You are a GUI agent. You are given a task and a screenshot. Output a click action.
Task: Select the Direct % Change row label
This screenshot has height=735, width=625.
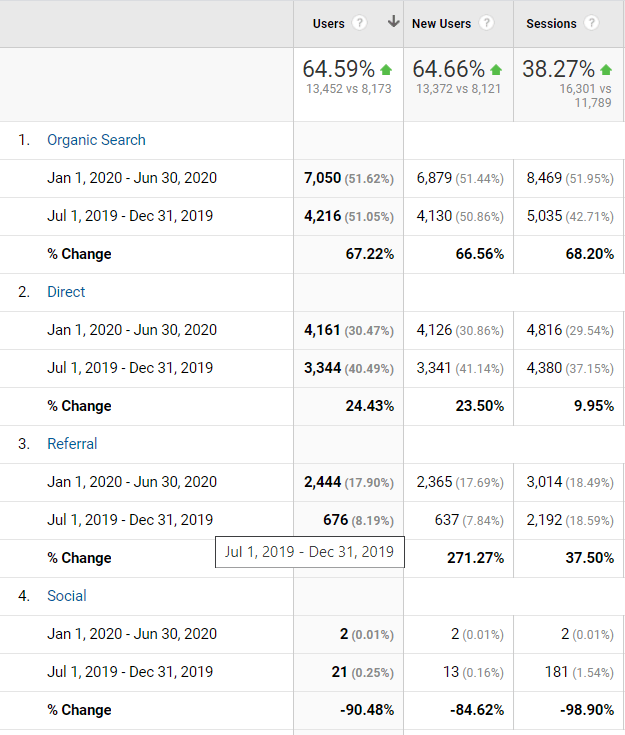79,406
